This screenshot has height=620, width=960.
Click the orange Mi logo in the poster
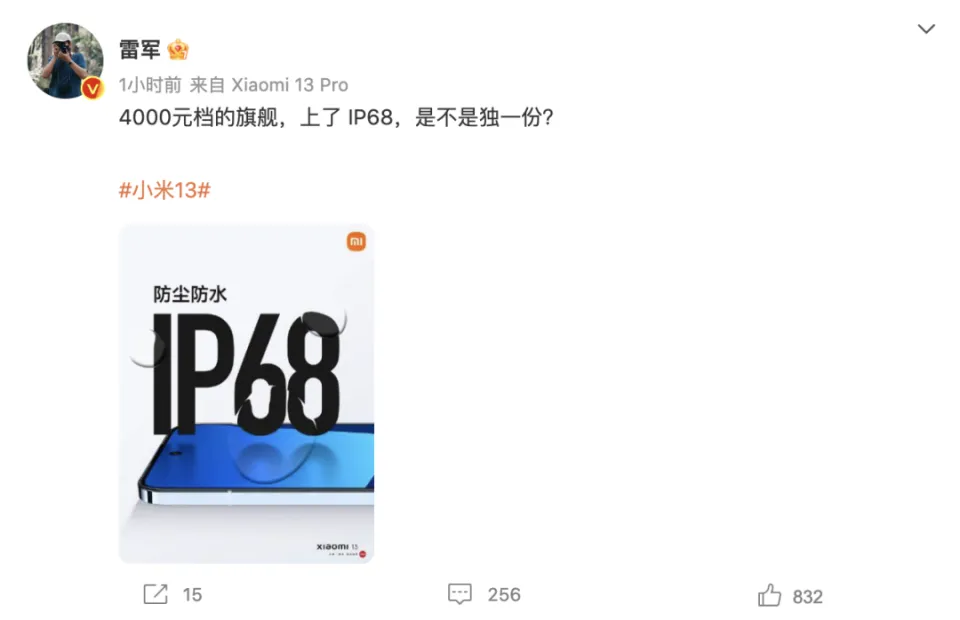pyautogui.click(x=356, y=242)
